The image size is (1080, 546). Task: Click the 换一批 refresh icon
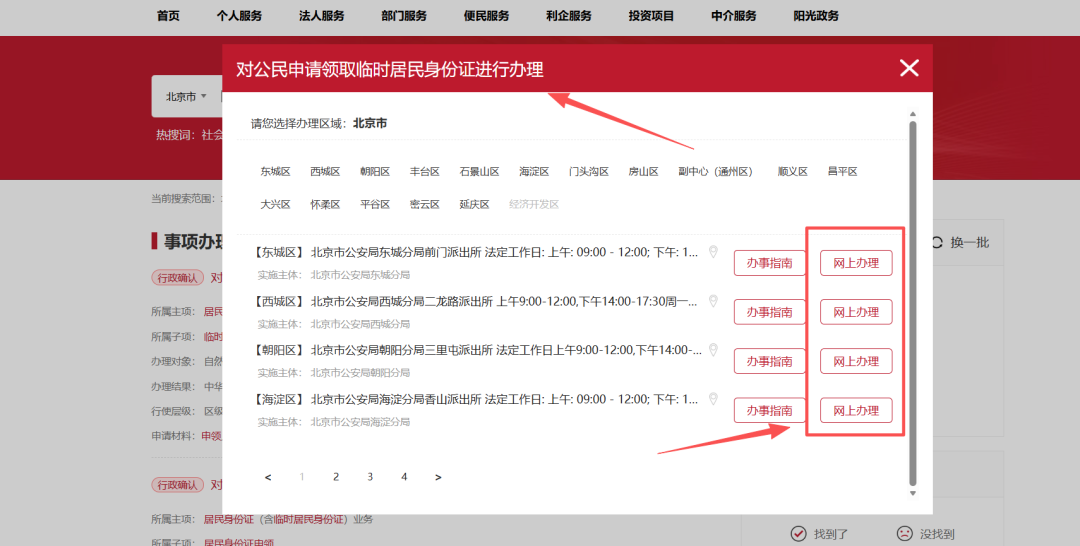pyautogui.click(x=937, y=242)
